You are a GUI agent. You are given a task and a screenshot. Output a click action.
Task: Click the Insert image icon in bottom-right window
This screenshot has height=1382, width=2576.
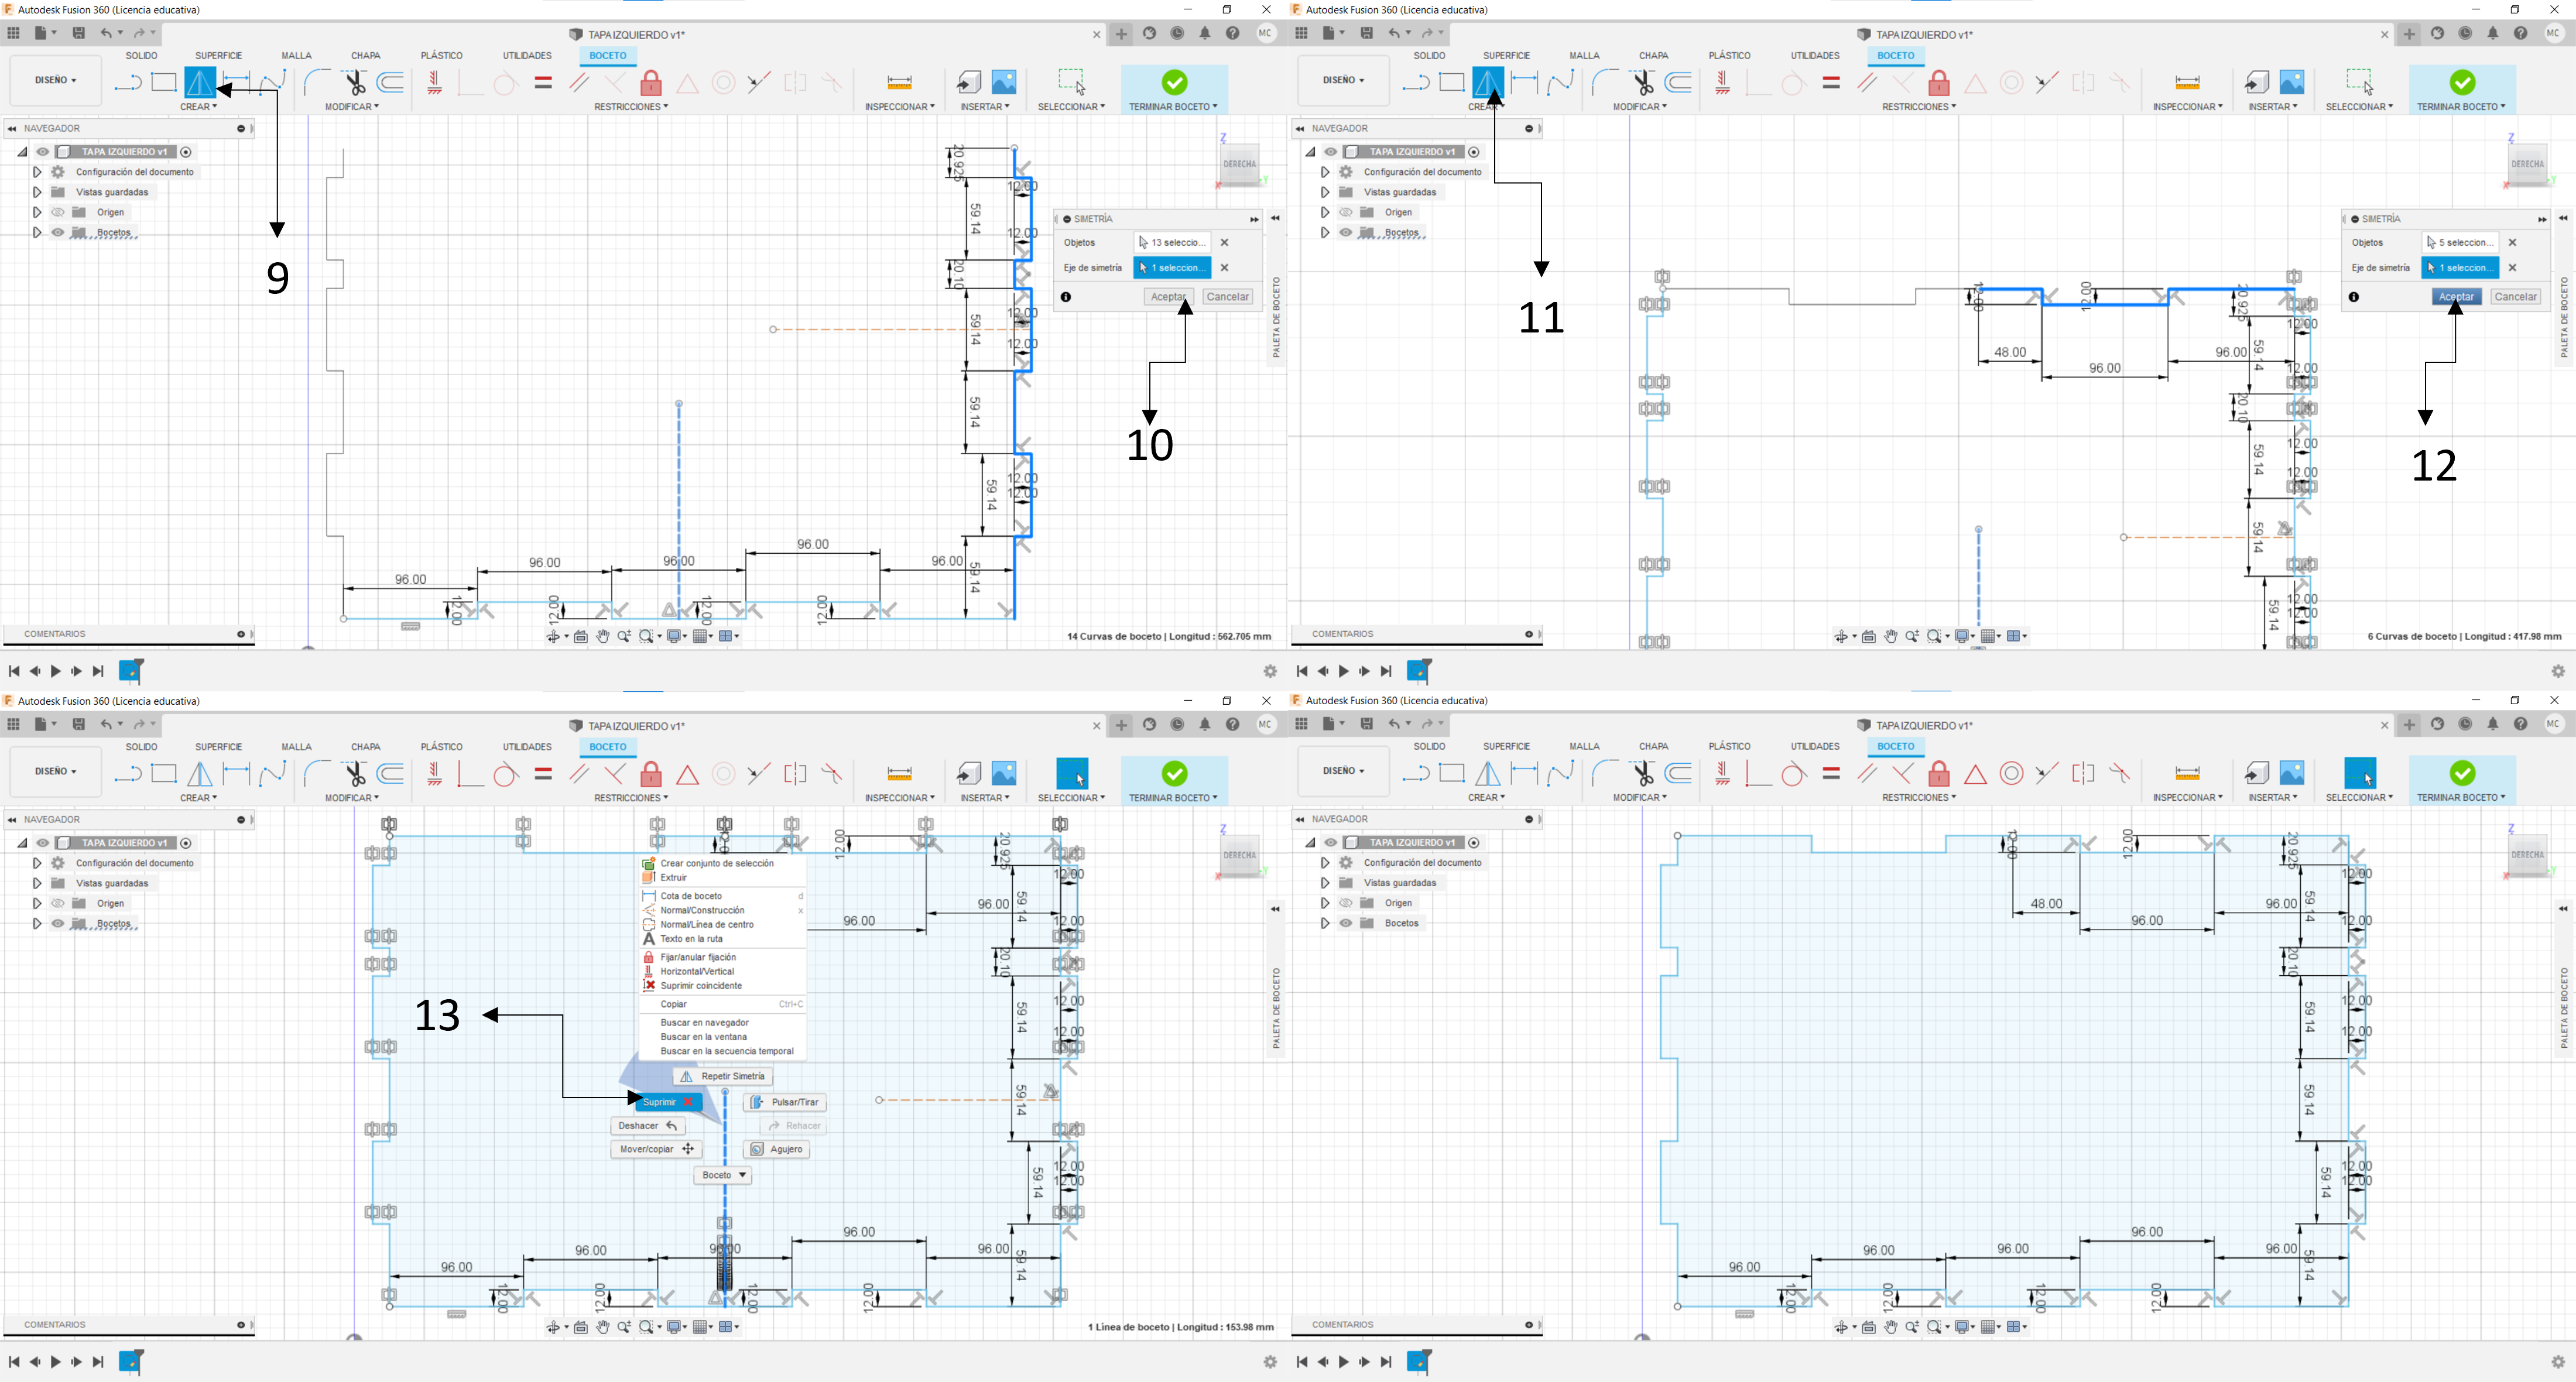click(2292, 773)
